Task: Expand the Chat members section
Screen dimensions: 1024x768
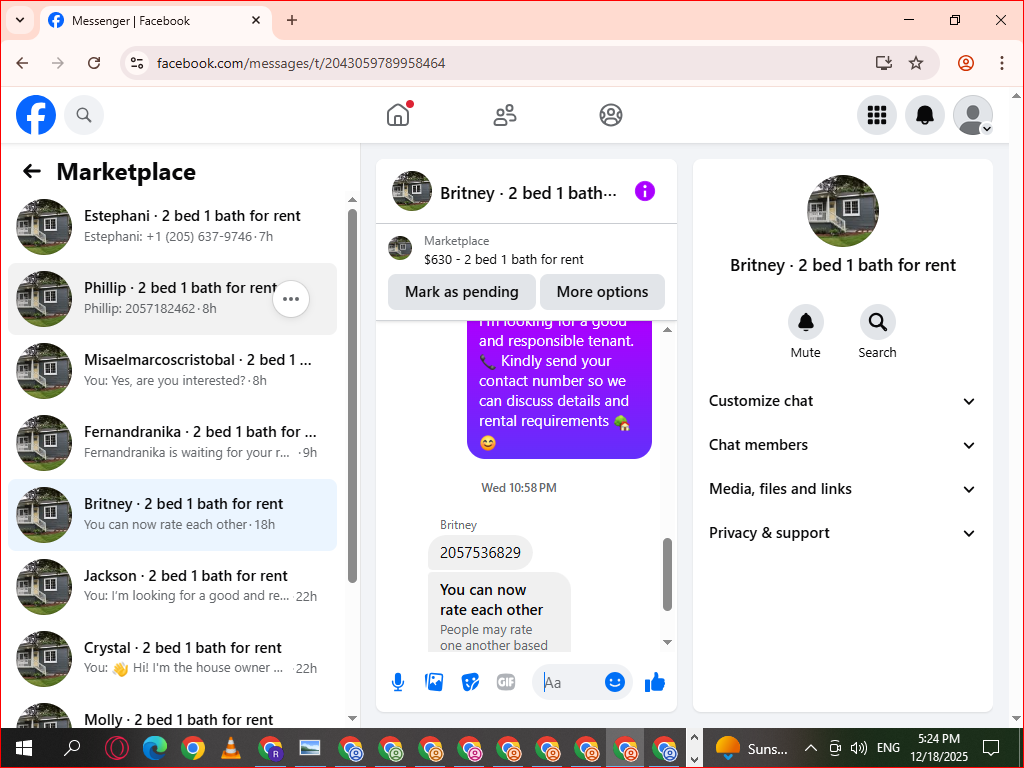Action: [x=842, y=445]
